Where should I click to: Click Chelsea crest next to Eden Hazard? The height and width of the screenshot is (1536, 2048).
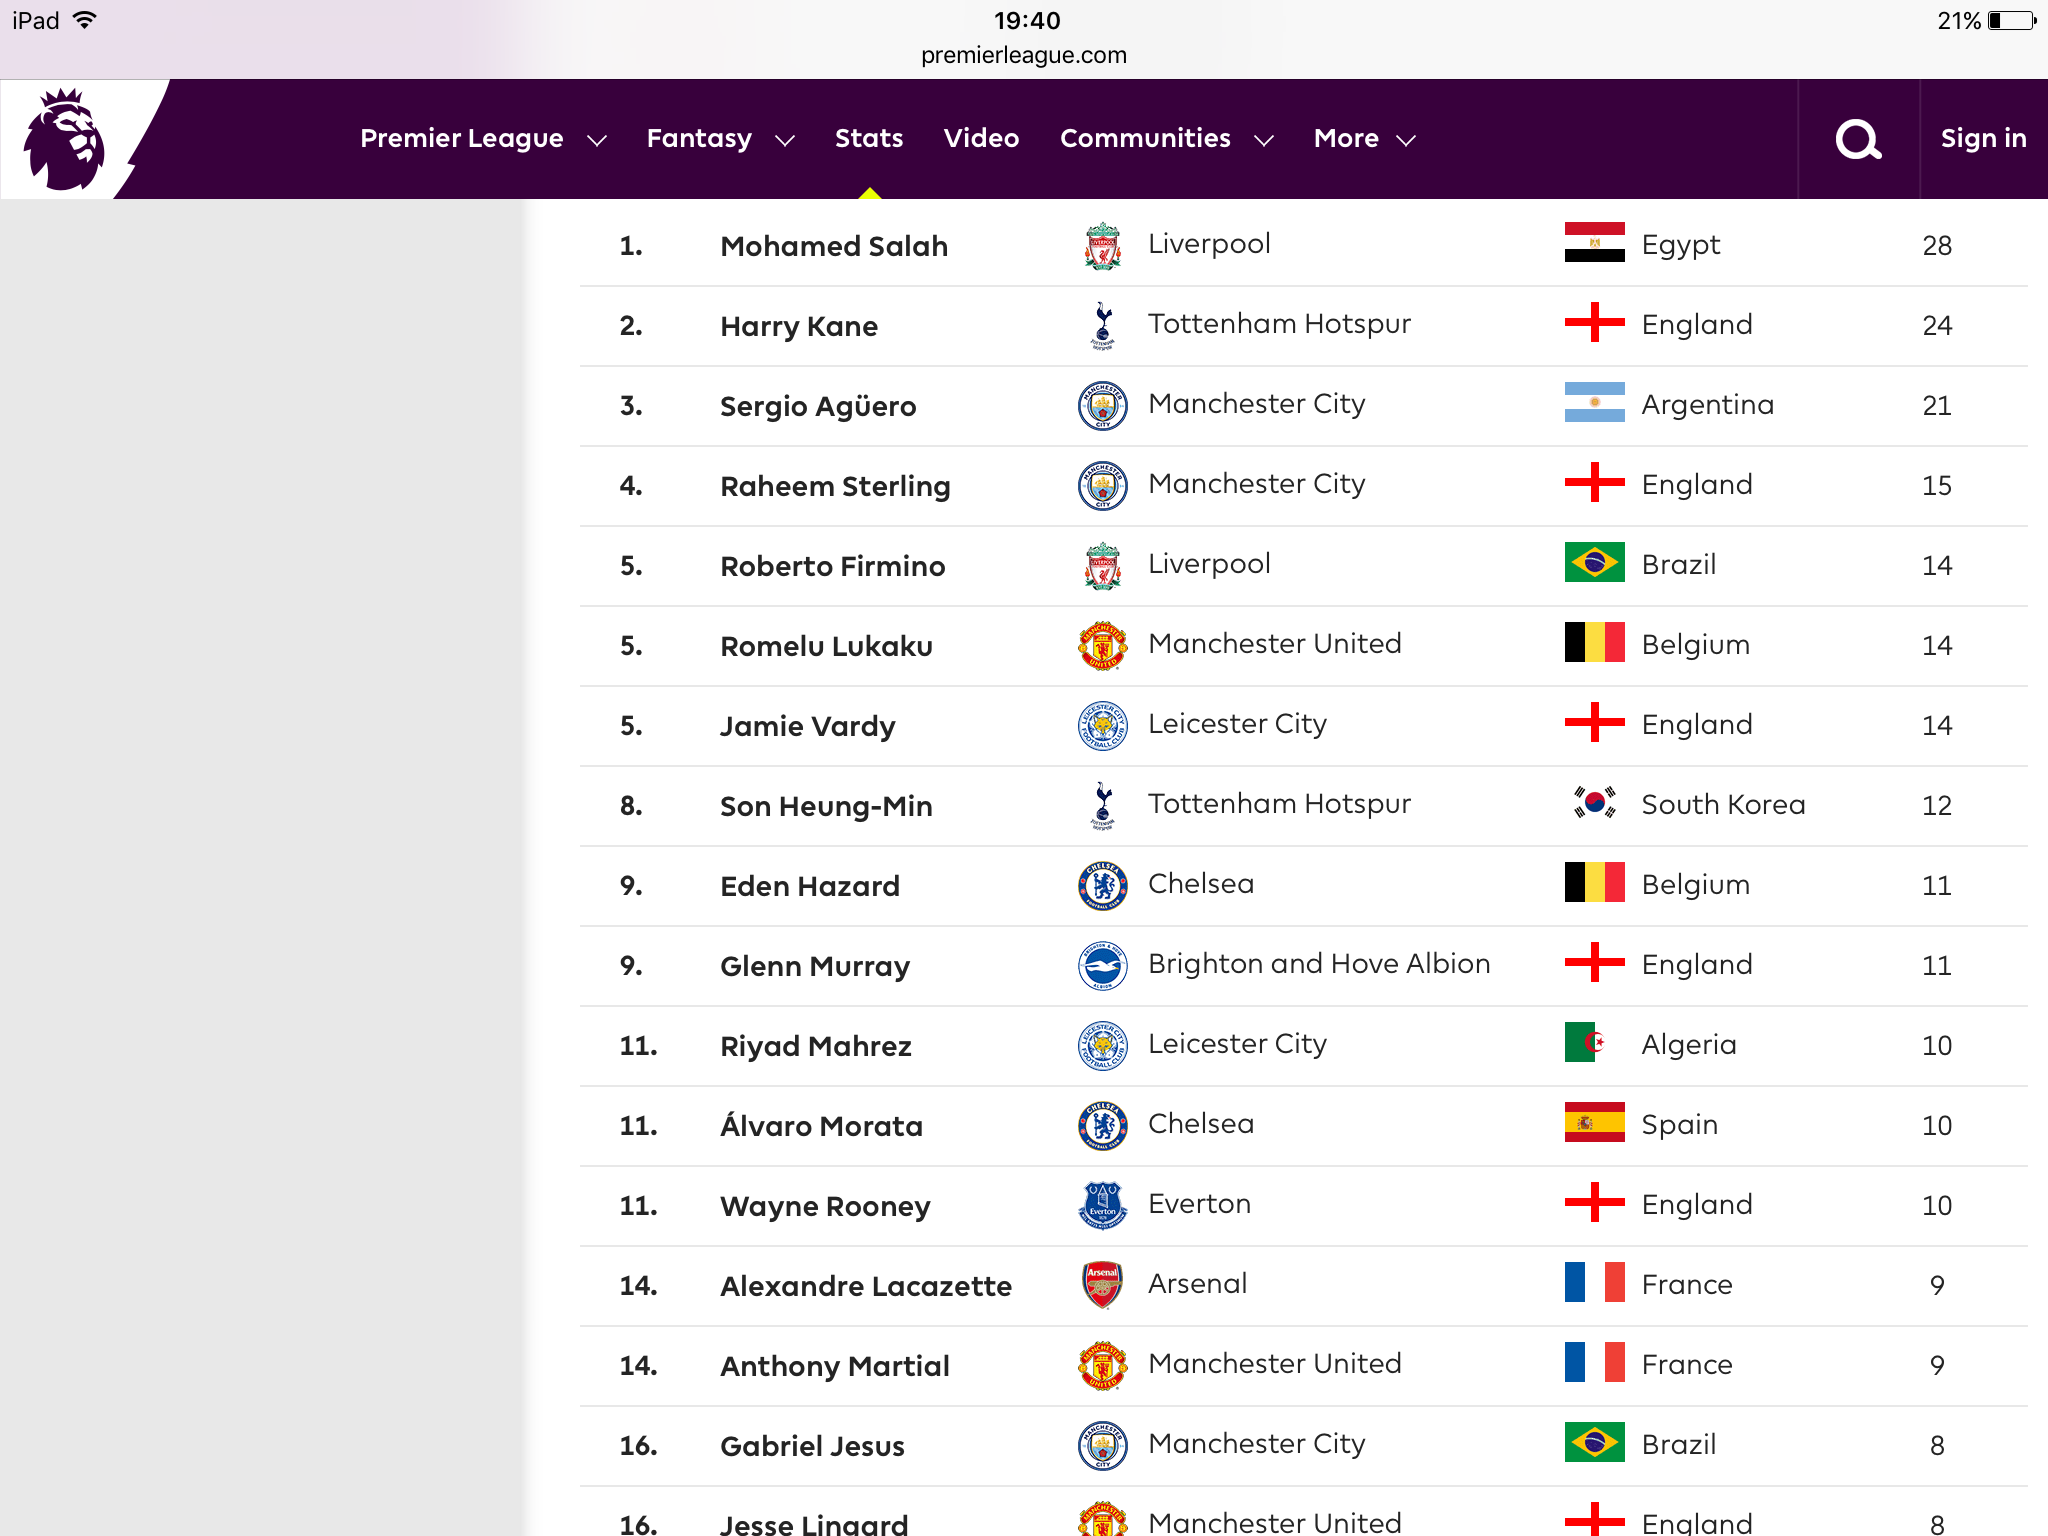1102,885
